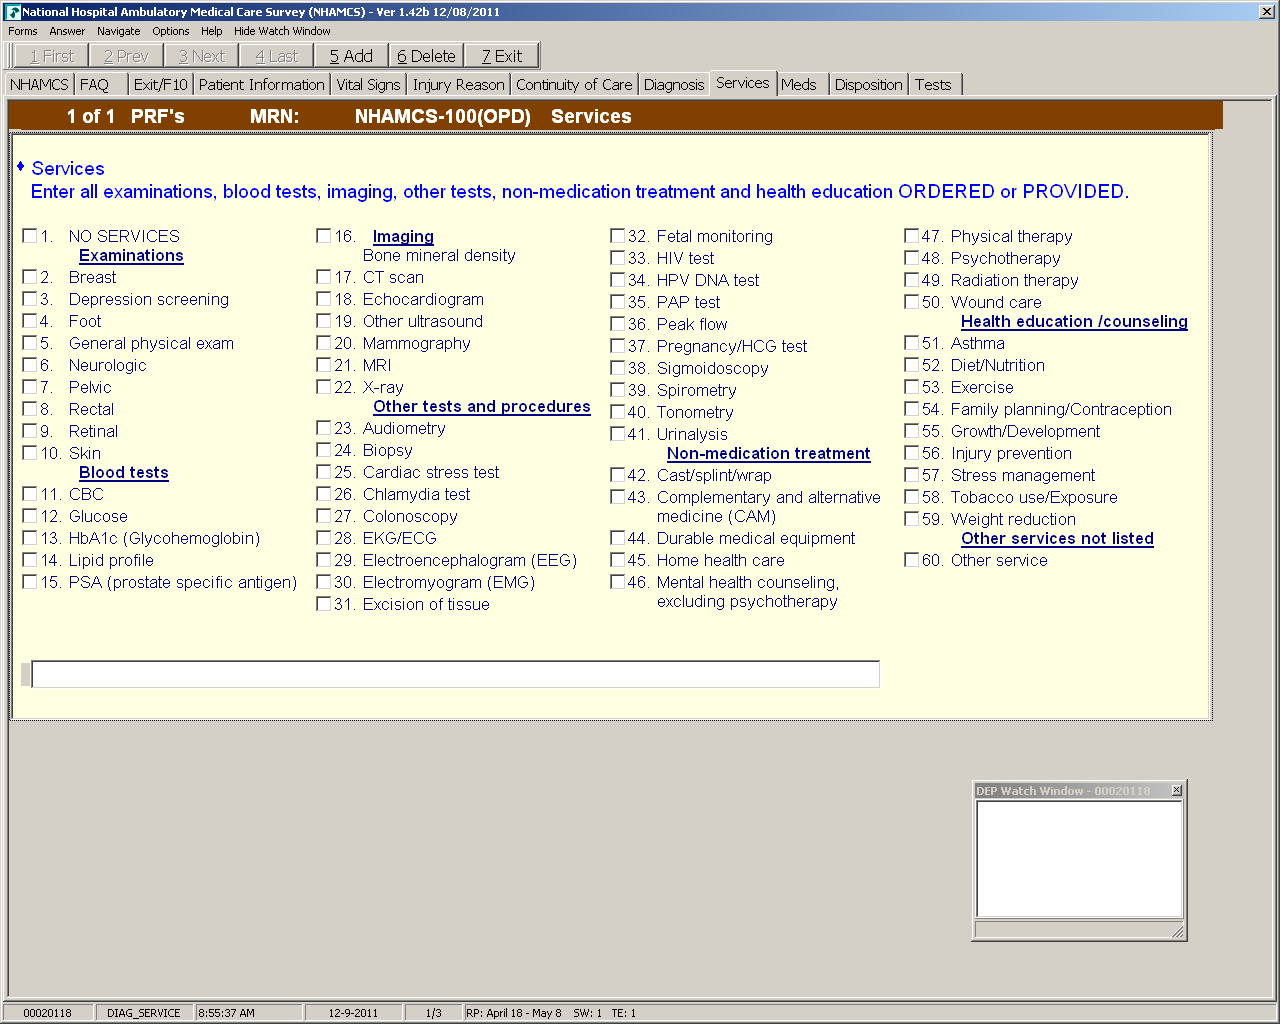1280x1024 pixels.
Task: Click the First record button
Action: point(52,56)
